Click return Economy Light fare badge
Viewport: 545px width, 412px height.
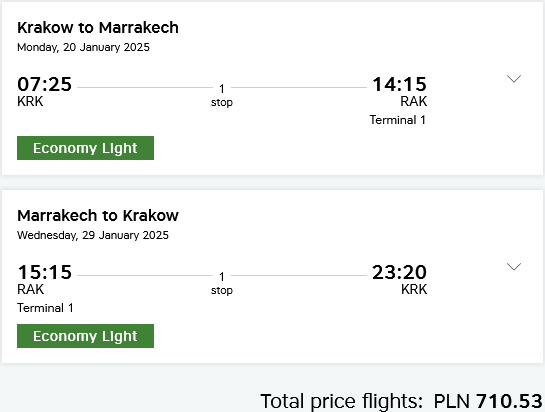pos(86,336)
